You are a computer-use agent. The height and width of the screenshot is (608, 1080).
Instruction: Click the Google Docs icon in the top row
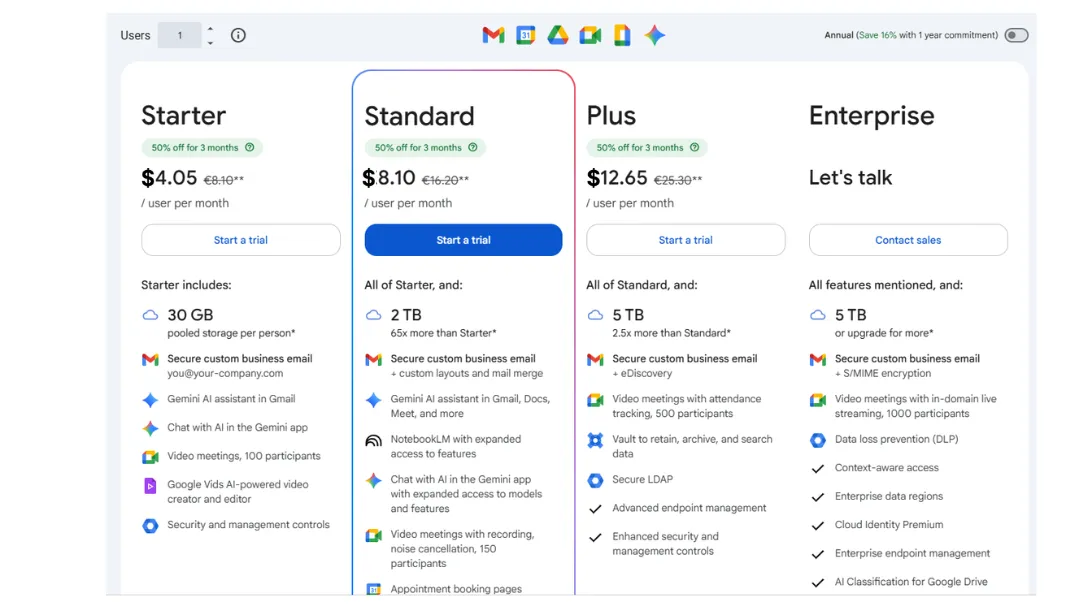[622, 35]
